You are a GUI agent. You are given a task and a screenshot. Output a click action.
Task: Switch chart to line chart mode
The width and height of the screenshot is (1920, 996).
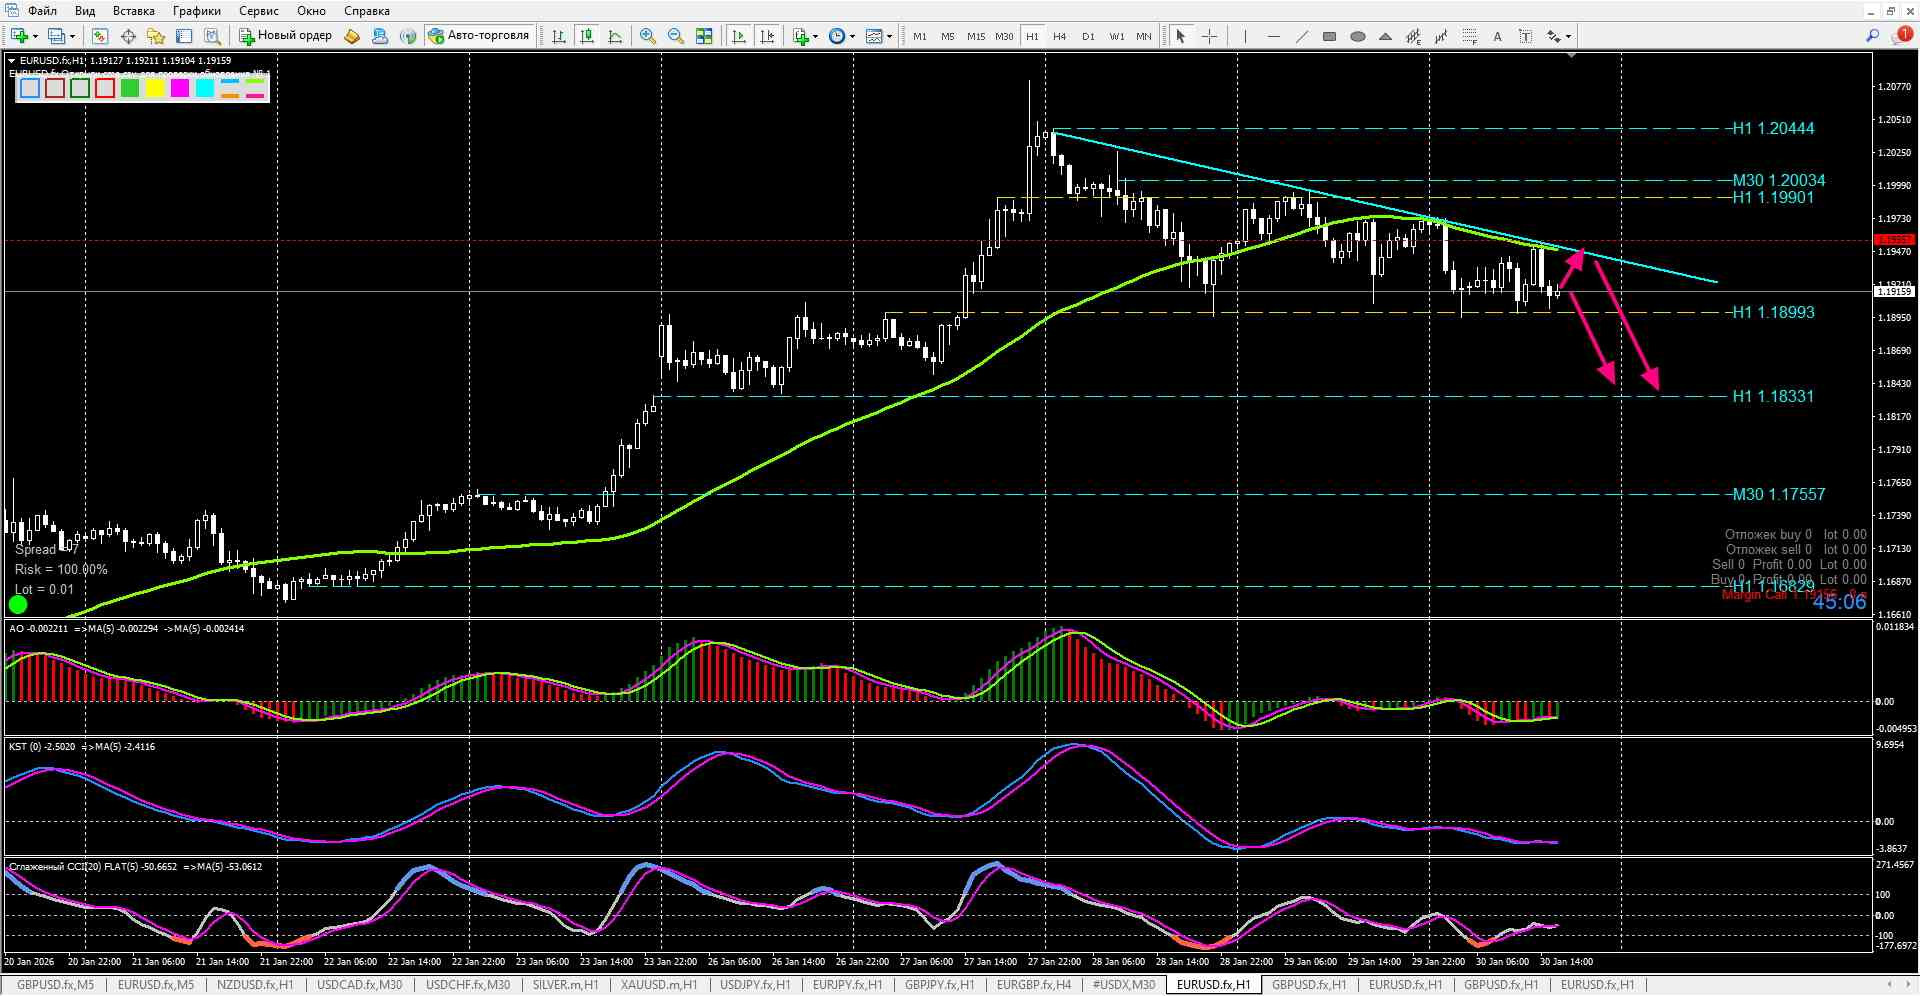(615, 36)
